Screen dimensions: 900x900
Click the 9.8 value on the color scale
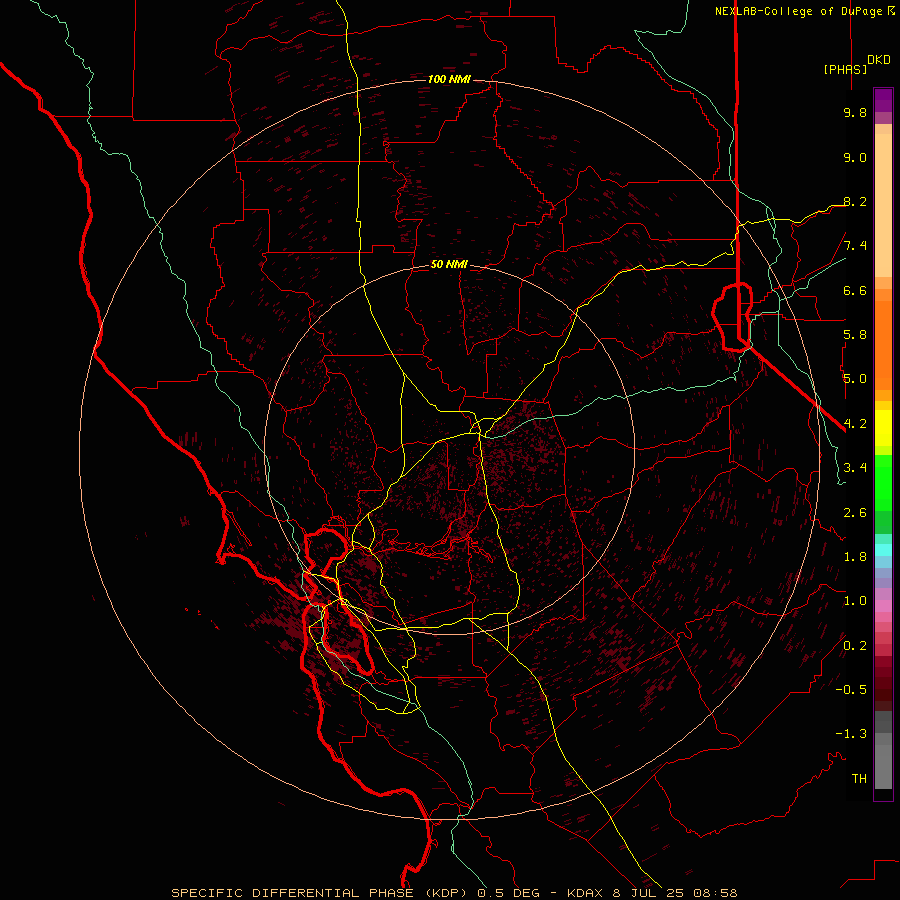[855, 113]
